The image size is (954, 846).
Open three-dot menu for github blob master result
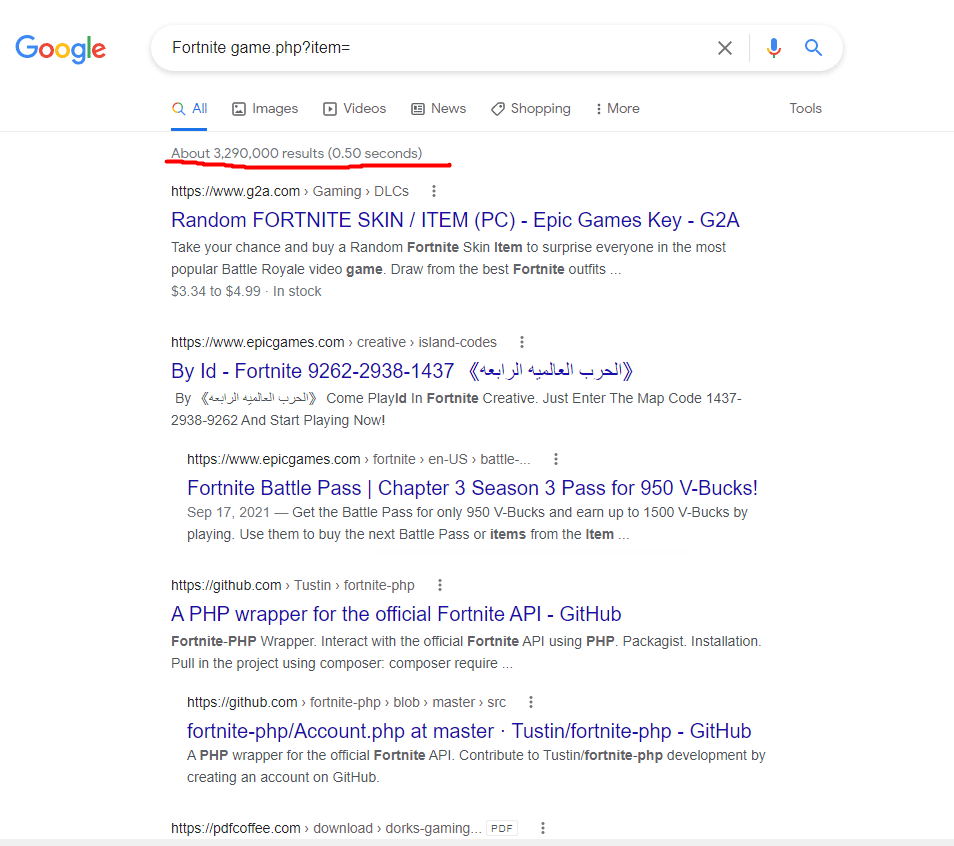531,702
